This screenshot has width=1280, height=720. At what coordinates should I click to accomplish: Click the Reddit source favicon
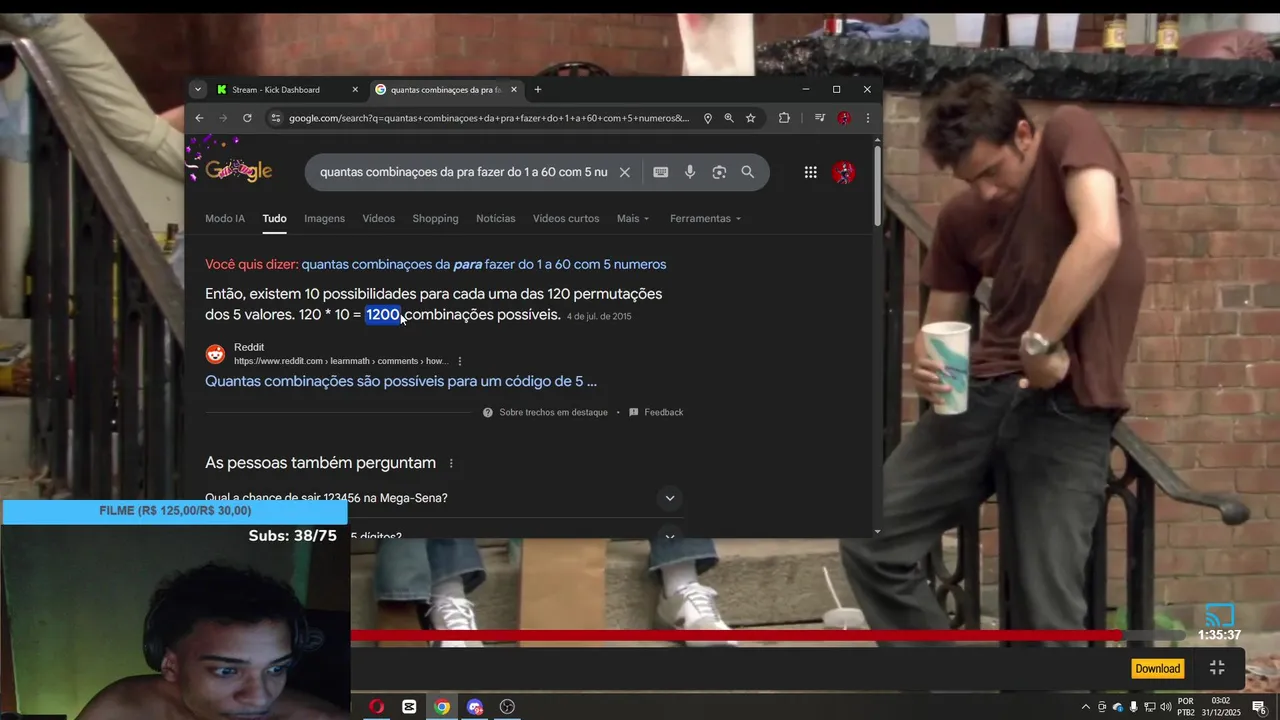pyautogui.click(x=216, y=354)
